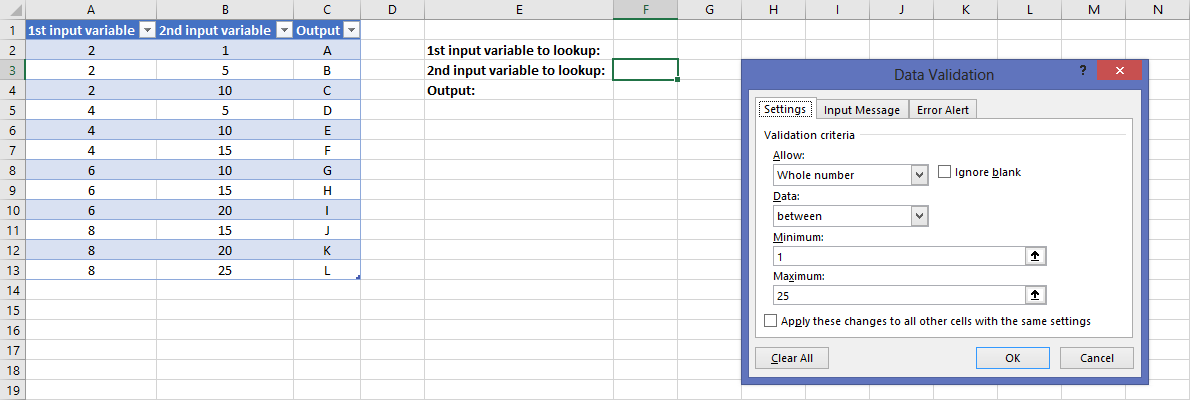
Task: Select row 14 header
Action: click(13, 289)
